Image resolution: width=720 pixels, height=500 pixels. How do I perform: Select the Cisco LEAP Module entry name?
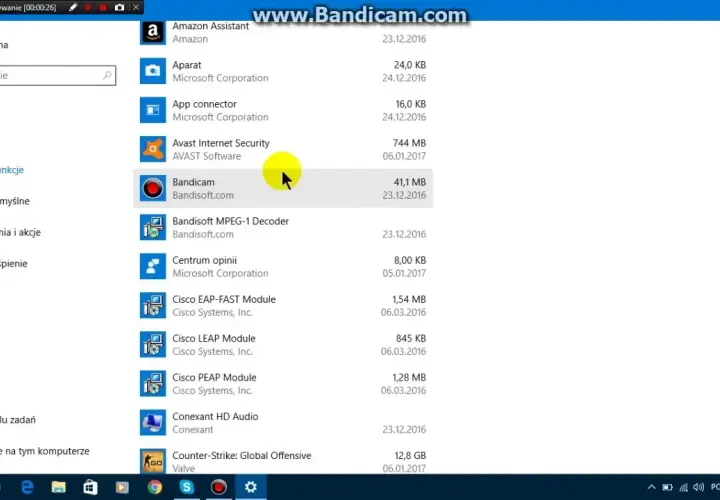(x=214, y=338)
